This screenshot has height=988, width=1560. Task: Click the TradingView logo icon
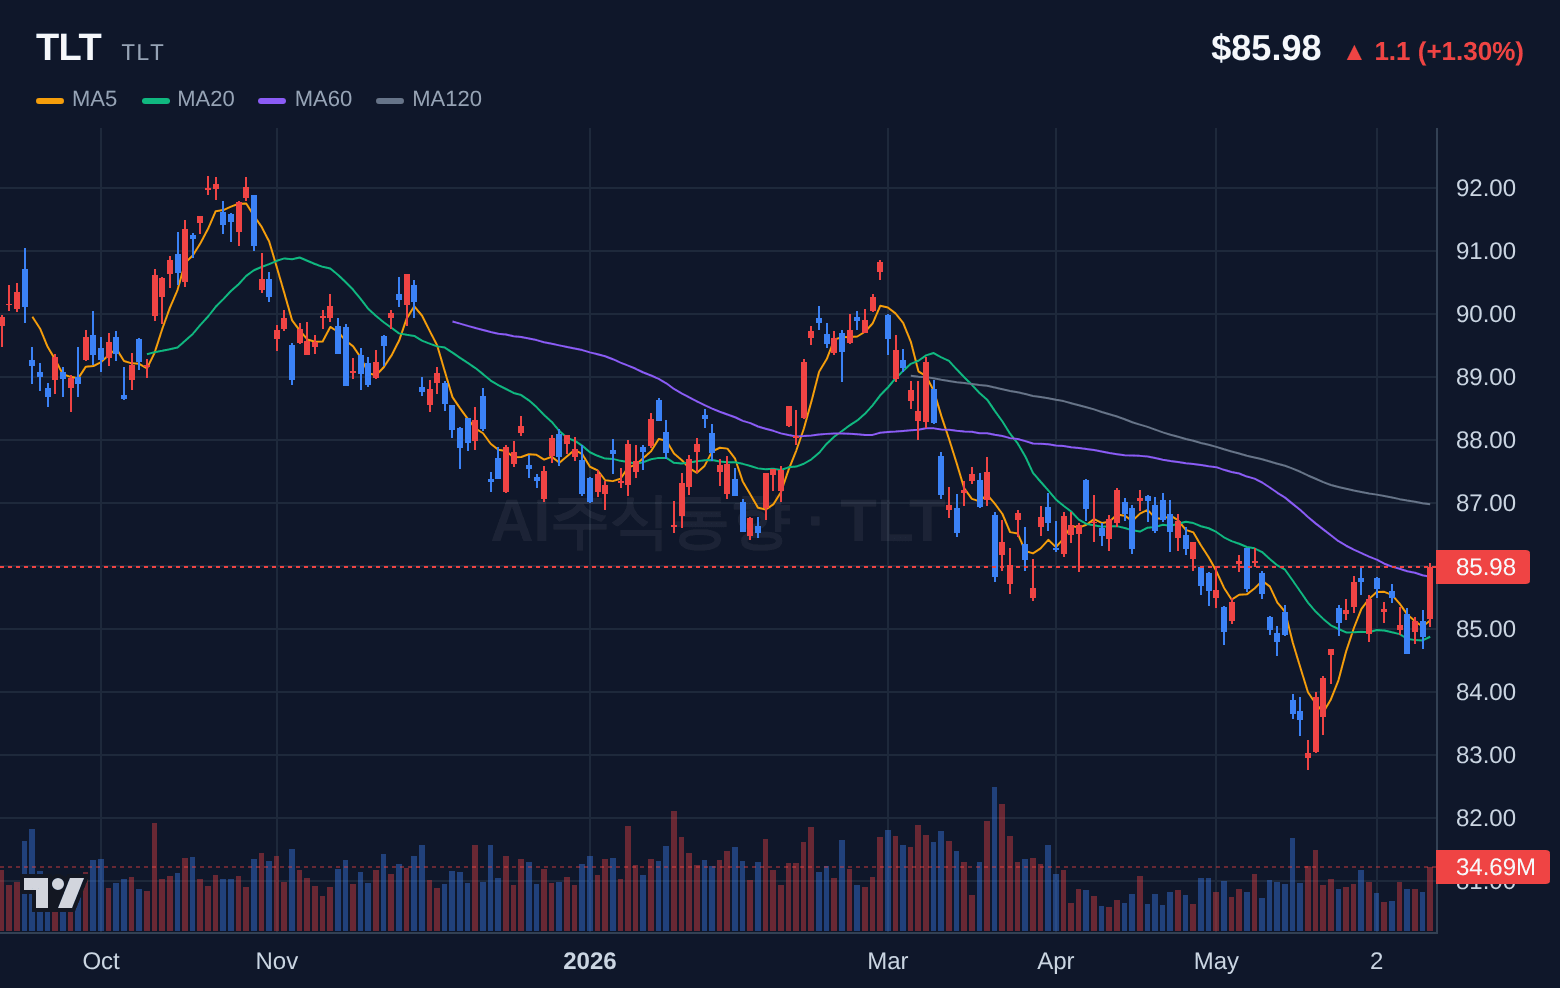click(54, 893)
